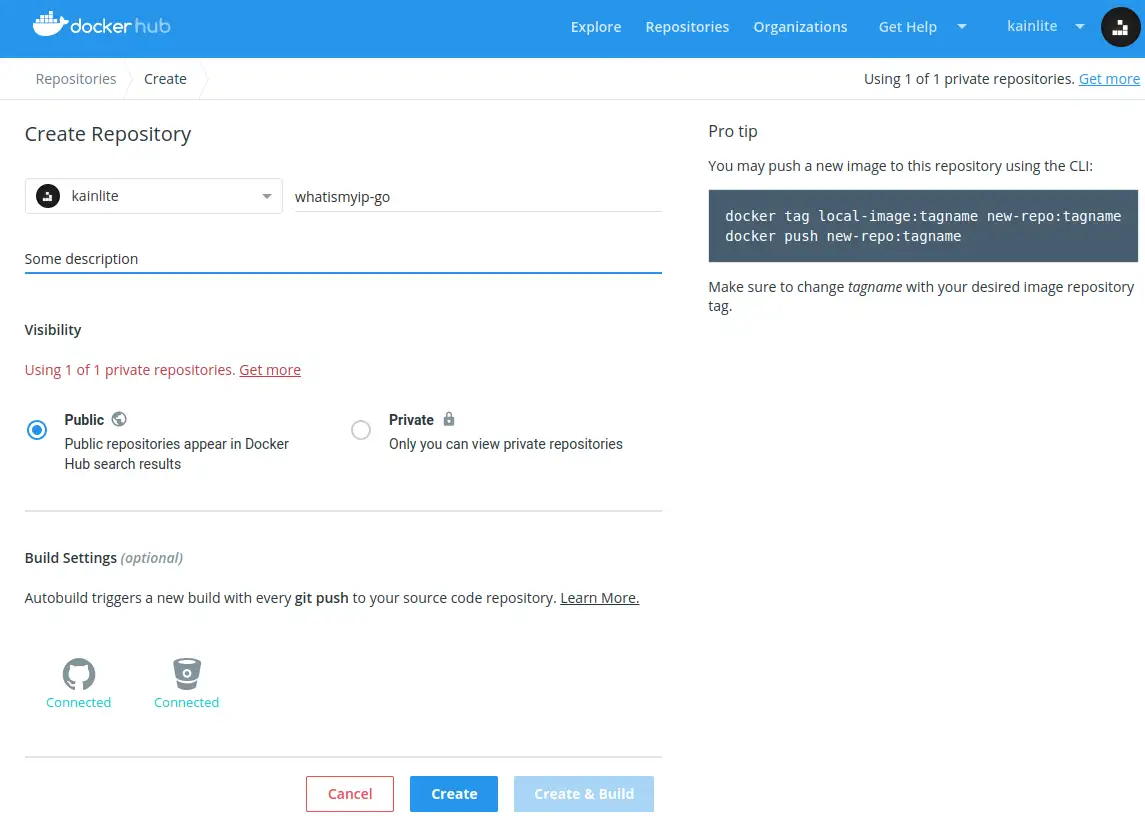Open Organizations in the top navigation
This screenshot has width=1145, height=825.
point(800,27)
